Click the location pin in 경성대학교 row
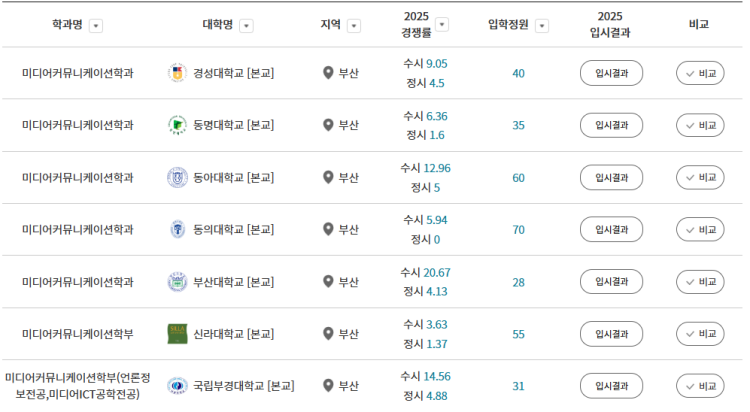 pyautogui.click(x=328, y=73)
